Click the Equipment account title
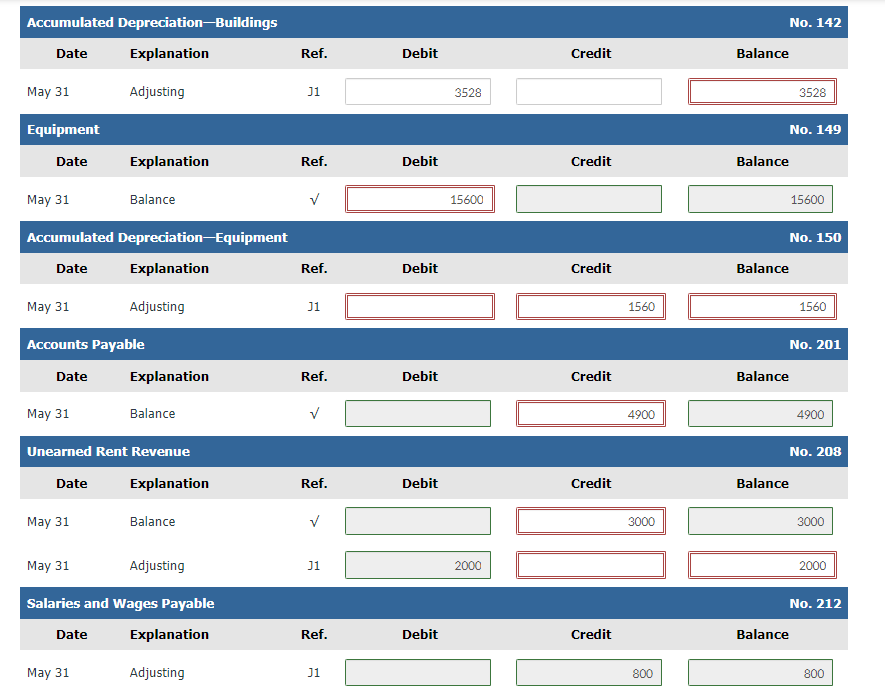This screenshot has width=885, height=694. tap(63, 130)
